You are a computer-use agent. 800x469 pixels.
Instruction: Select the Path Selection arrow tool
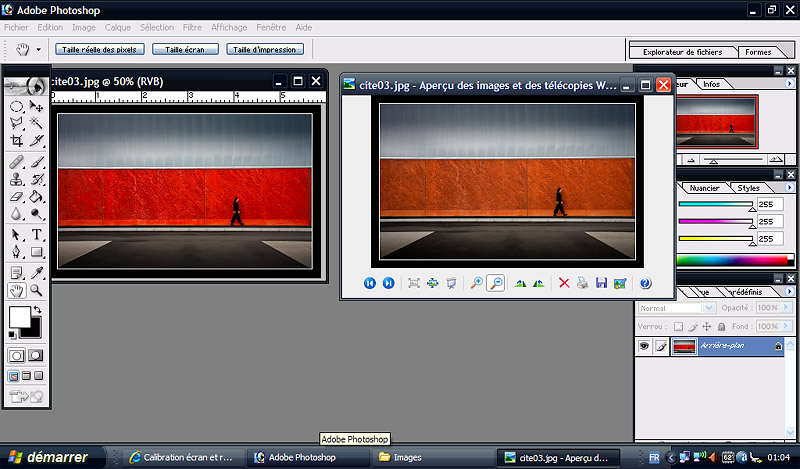pyautogui.click(x=16, y=235)
